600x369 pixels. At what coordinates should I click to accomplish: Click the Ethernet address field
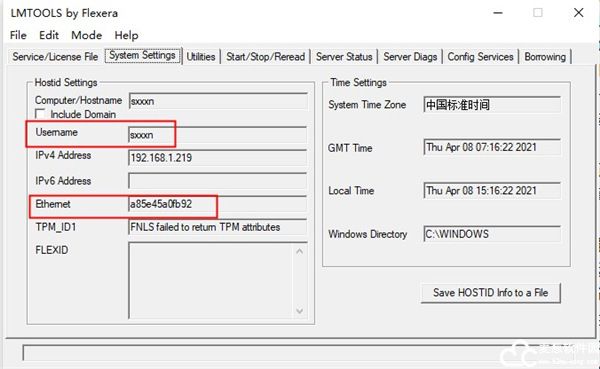218,204
